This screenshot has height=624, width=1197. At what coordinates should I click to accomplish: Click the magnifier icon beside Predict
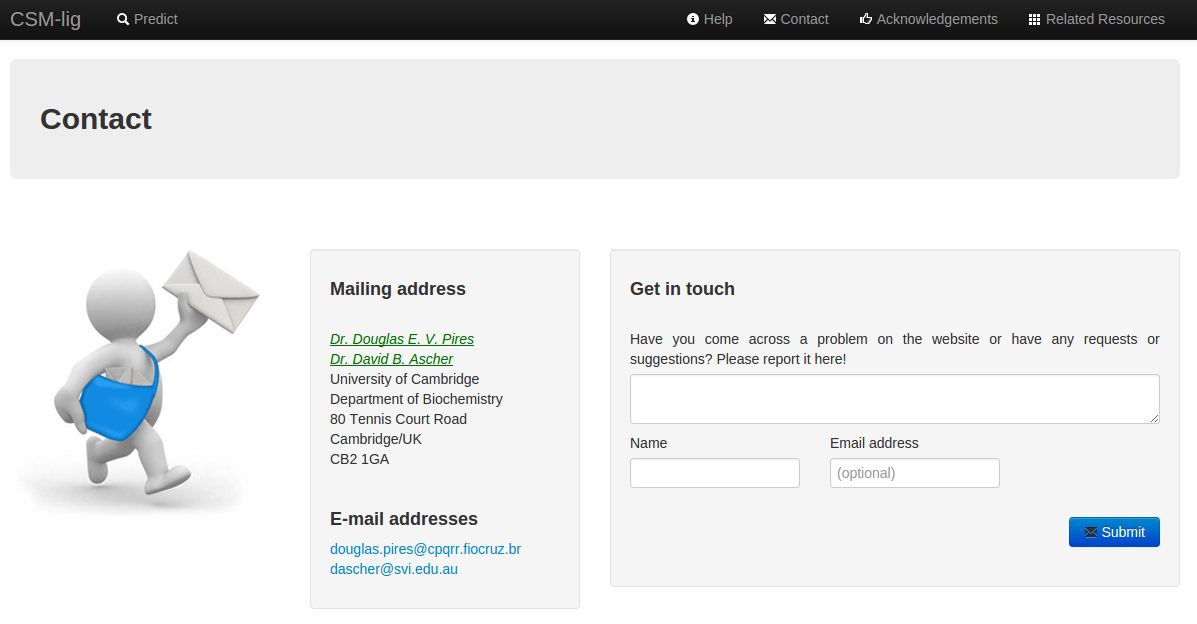tap(123, 19)
